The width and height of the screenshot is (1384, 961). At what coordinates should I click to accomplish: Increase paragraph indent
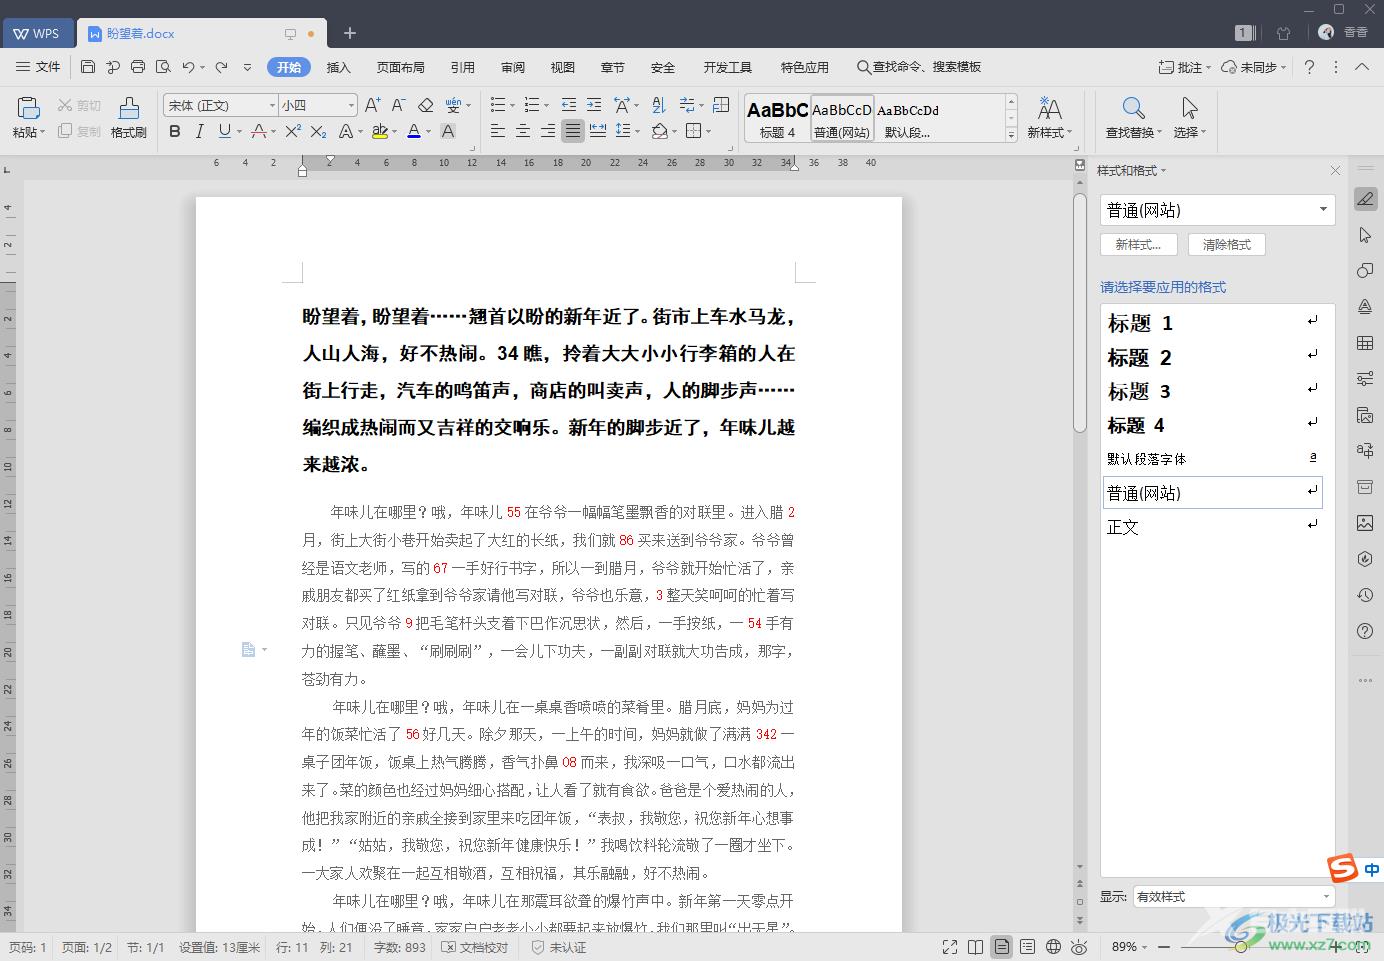coord(594,105)
